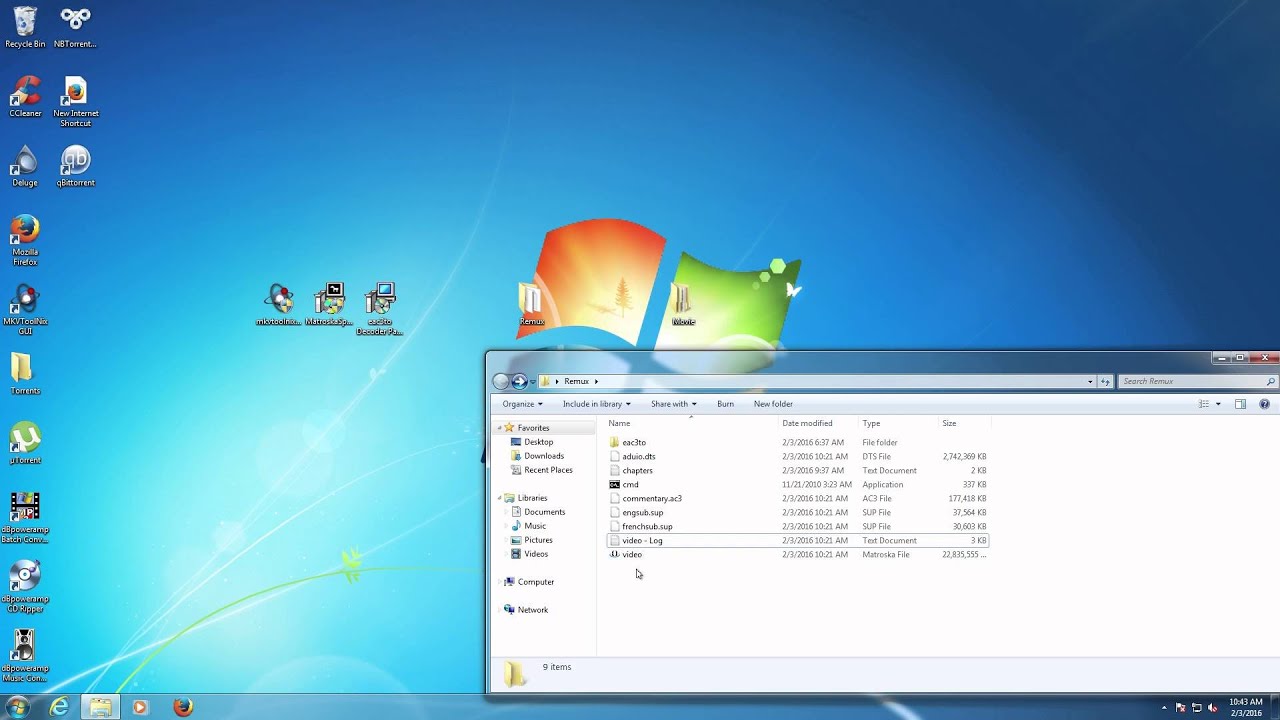This screenshot has height=720, width=1280.
Task: Click the Windows Start button
Action: [18, 707]
